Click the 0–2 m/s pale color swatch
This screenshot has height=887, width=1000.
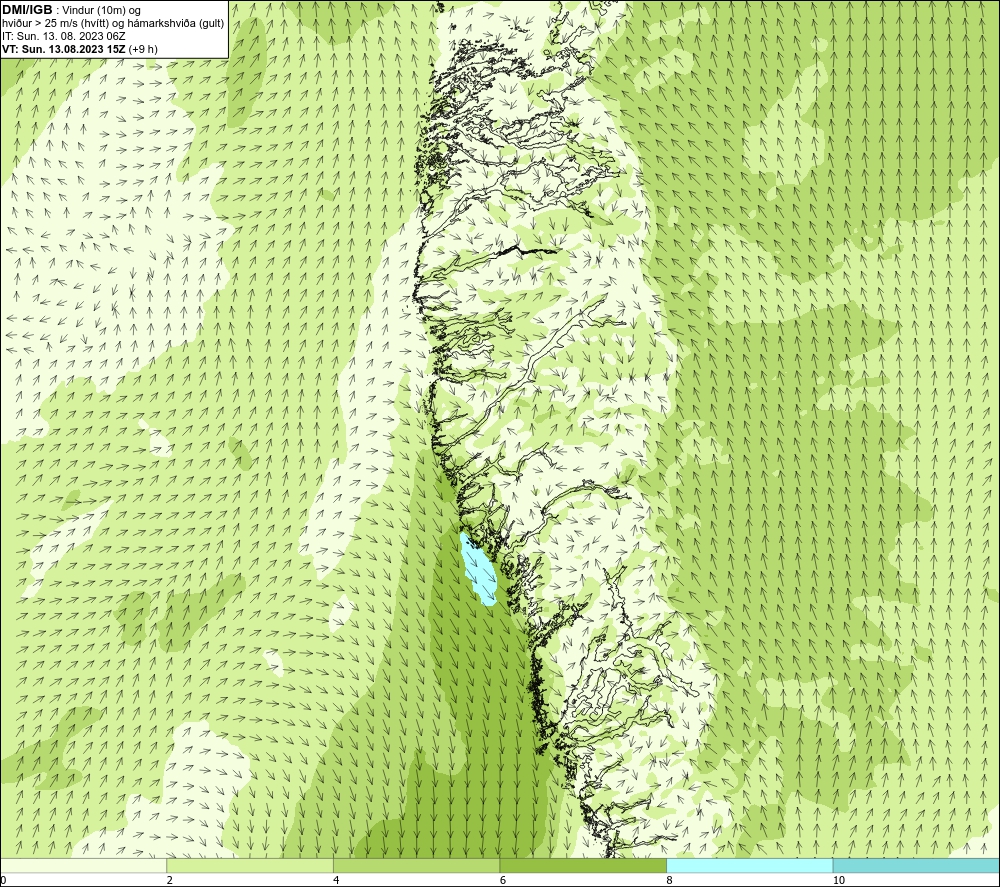coord(84,865)
